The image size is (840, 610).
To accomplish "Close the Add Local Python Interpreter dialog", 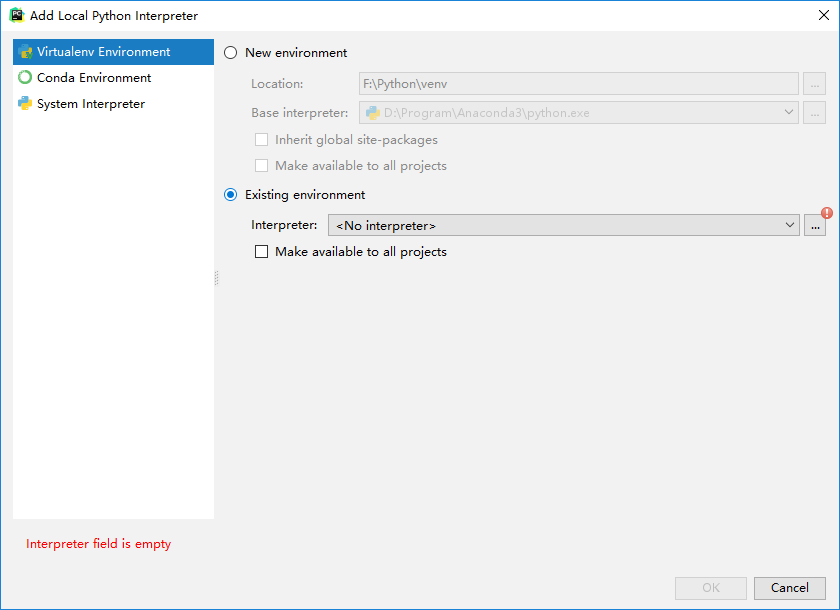I will pyautogui.click(x=822, y=15).
